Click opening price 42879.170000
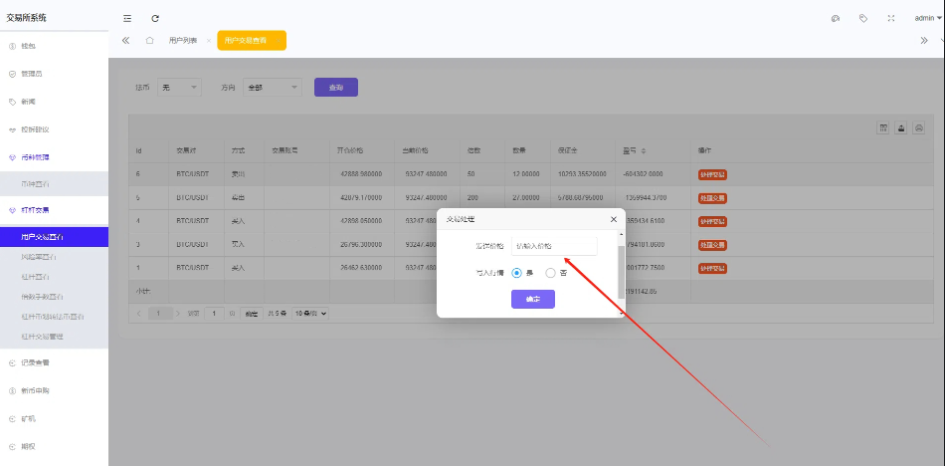The image size is (945, 466). tap(362, 197)
